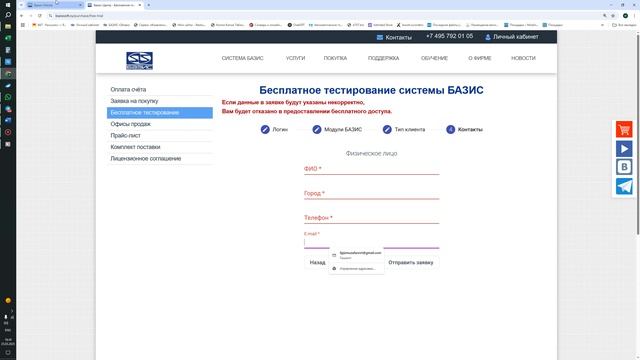
Task: Open Контакты link in top bar
Action: [x=398, y=38]
